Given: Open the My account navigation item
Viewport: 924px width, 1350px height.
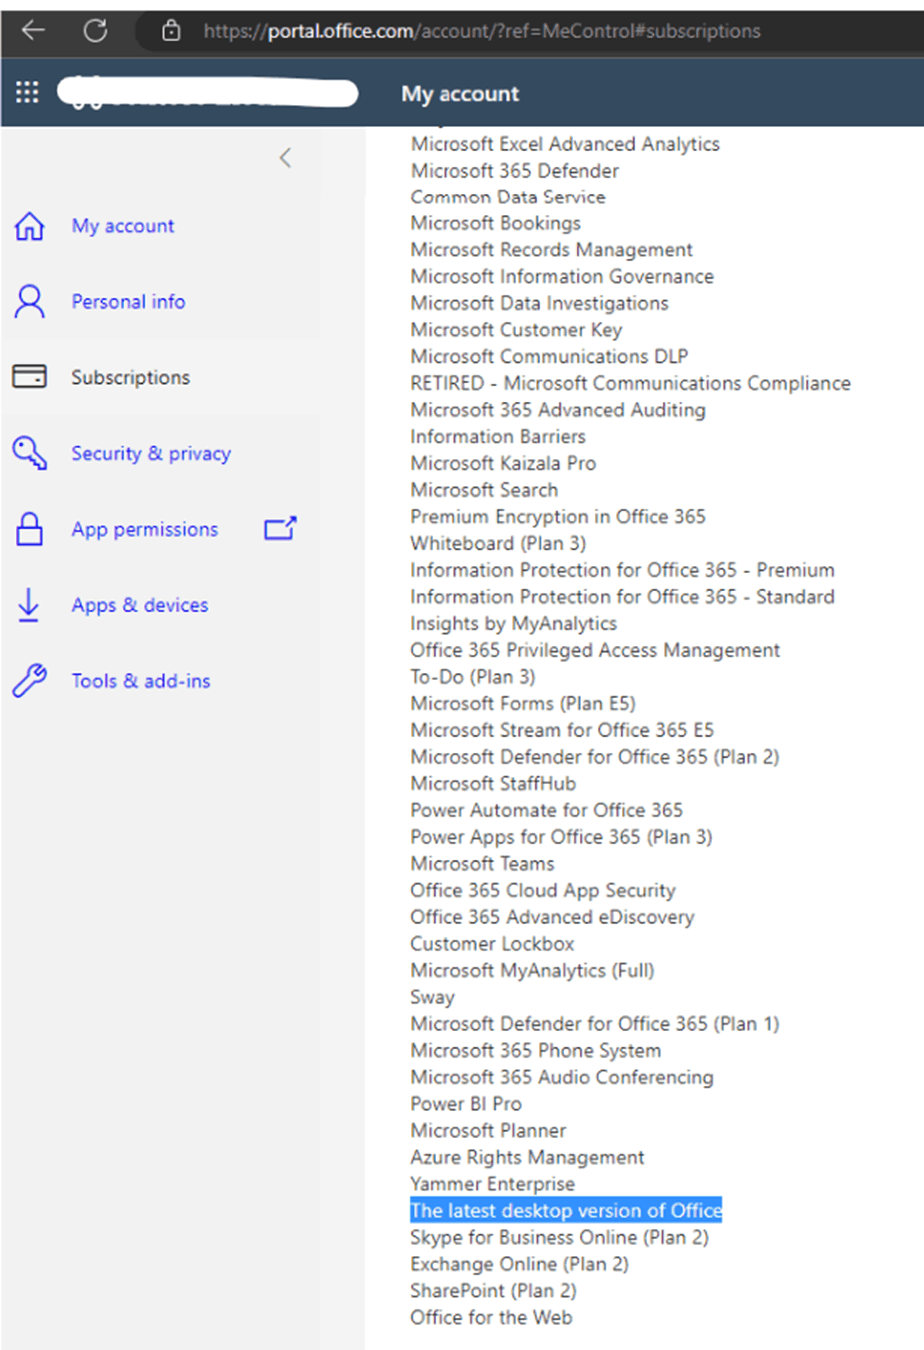Looking at the screenshot, I should click(x=123, y=226).
